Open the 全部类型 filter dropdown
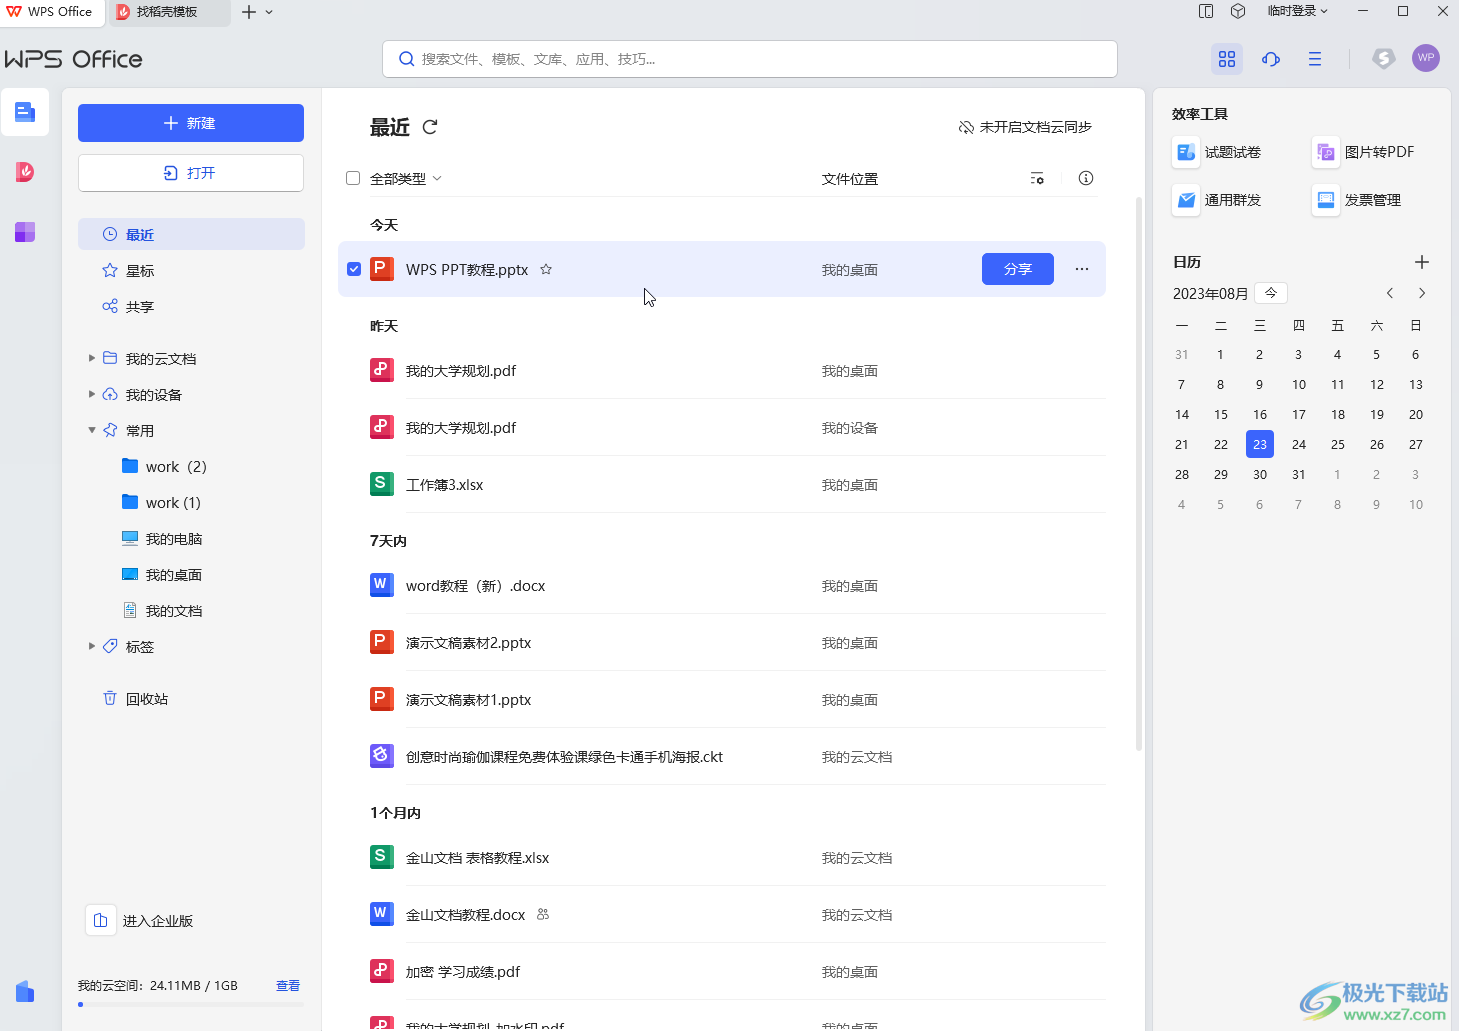The width and height of the screenshot is (1459, 1031). [x=406, y=179]
